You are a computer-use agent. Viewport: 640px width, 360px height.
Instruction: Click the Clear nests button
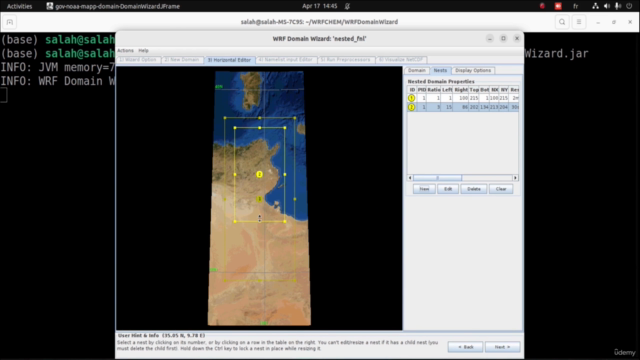click(501, 189)
